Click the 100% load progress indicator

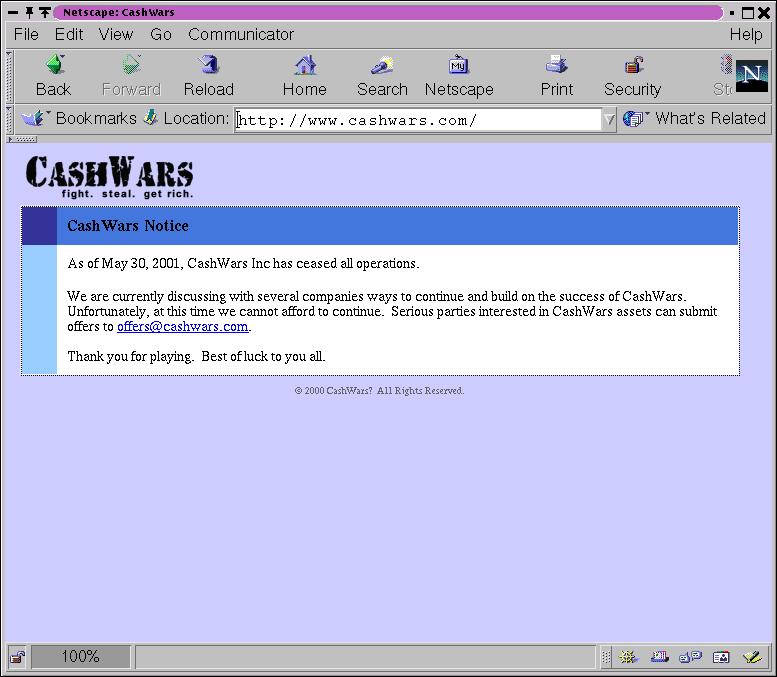[x=81, y=657]
